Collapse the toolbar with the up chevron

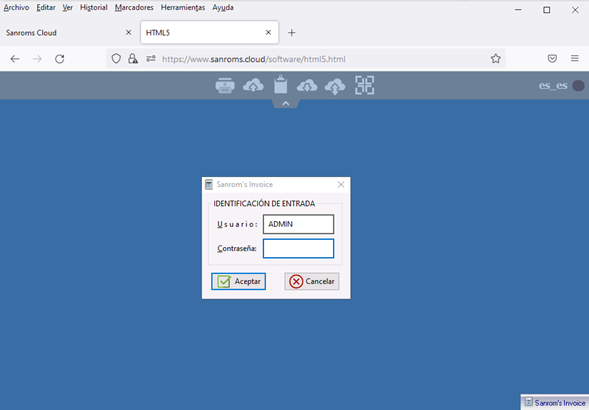pos(285,104)
